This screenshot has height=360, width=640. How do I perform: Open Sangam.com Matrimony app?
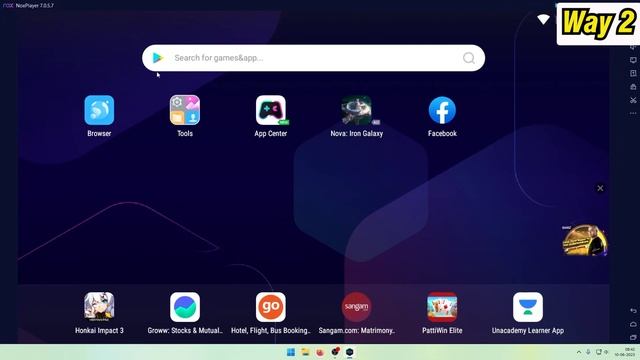coord(356,307)
